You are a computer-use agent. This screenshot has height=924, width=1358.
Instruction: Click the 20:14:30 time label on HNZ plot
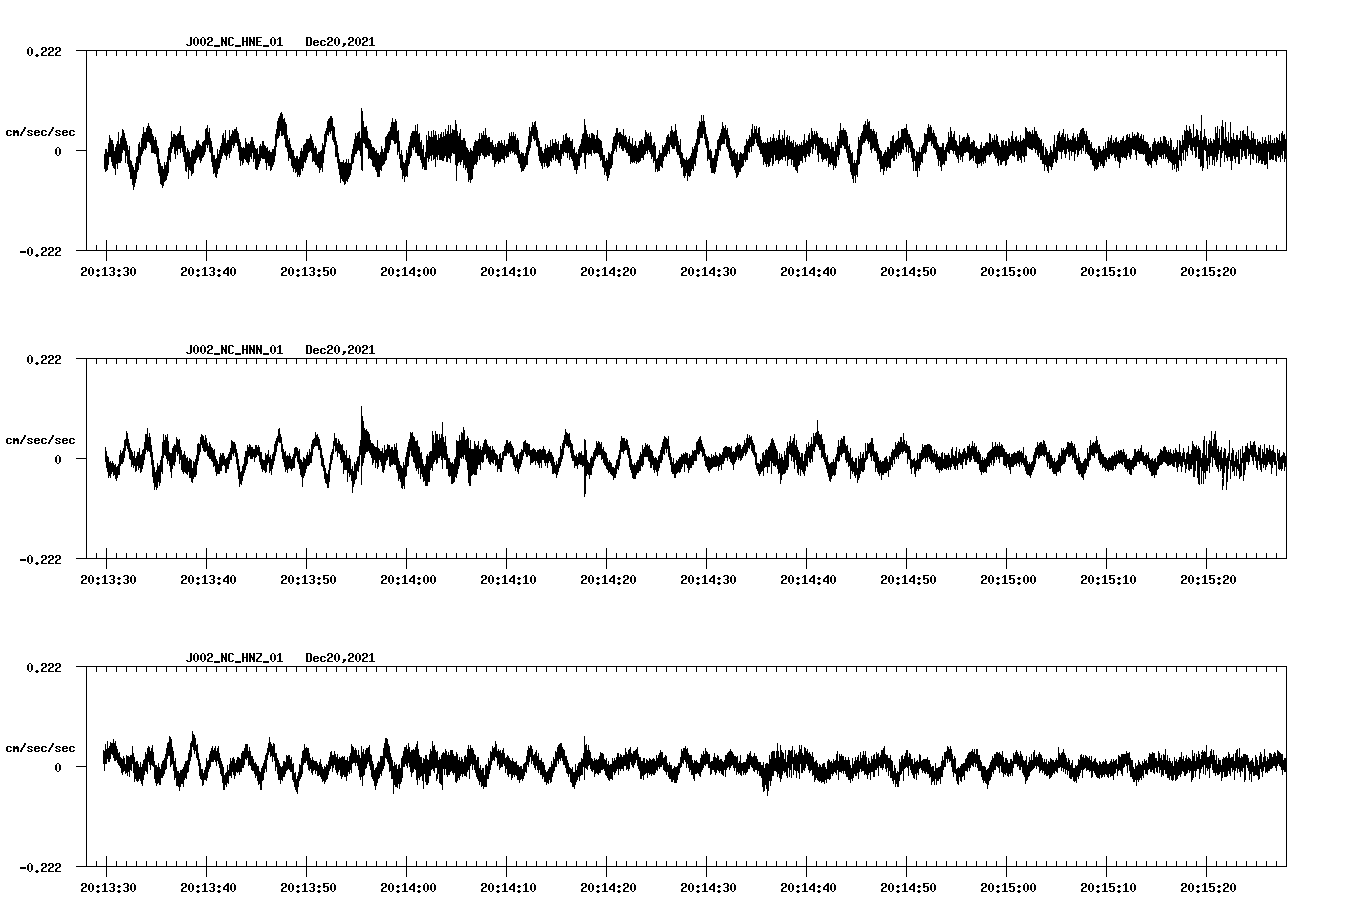click(x=708, y=888)
